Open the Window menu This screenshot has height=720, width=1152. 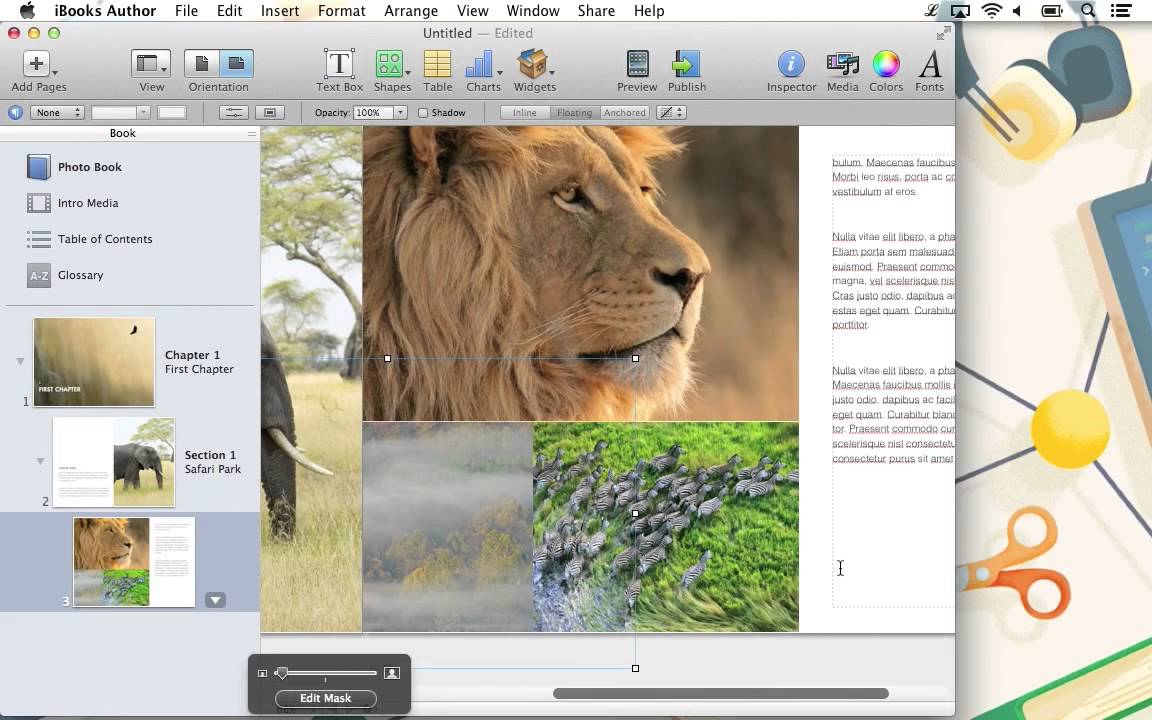tap(533, 11)
